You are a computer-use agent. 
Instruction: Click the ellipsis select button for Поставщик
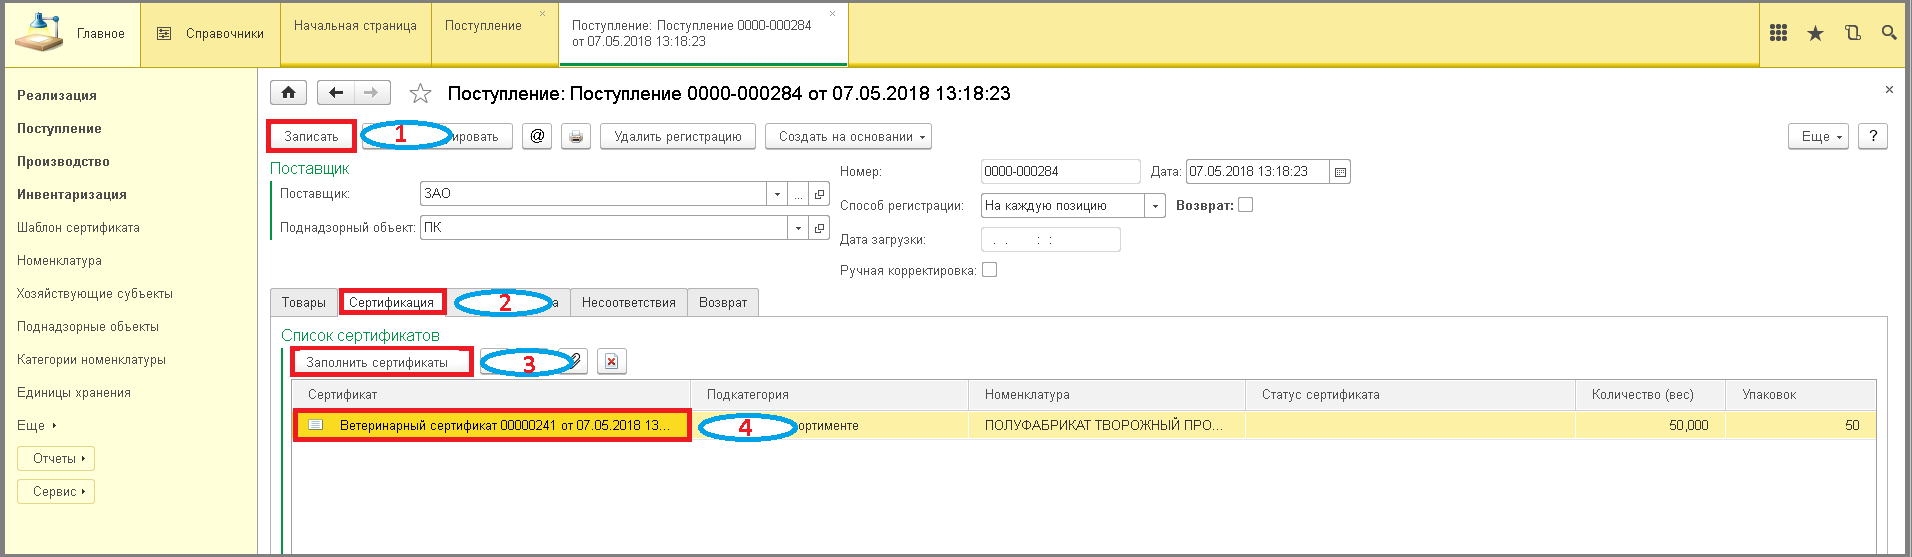[x=798, y=194]
